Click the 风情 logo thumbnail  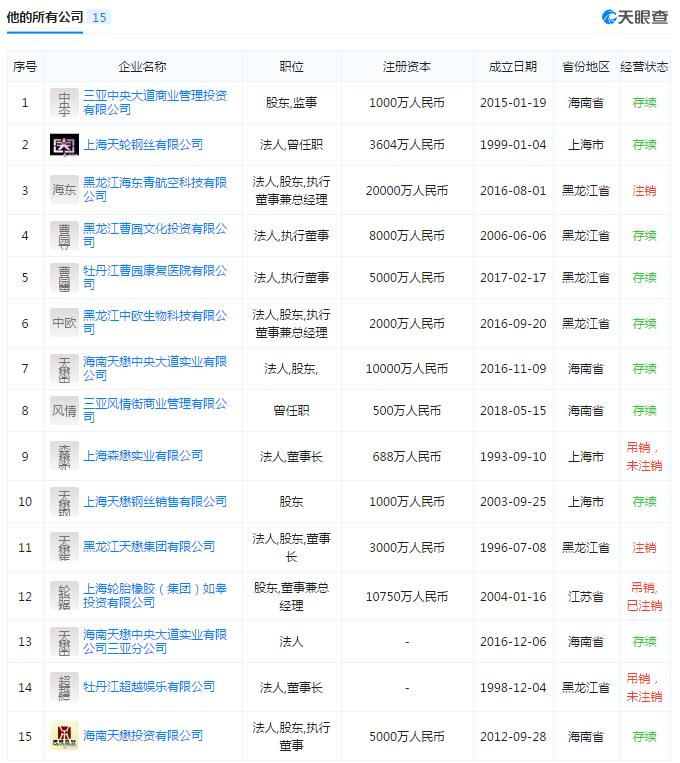click(x=64, y=410)
